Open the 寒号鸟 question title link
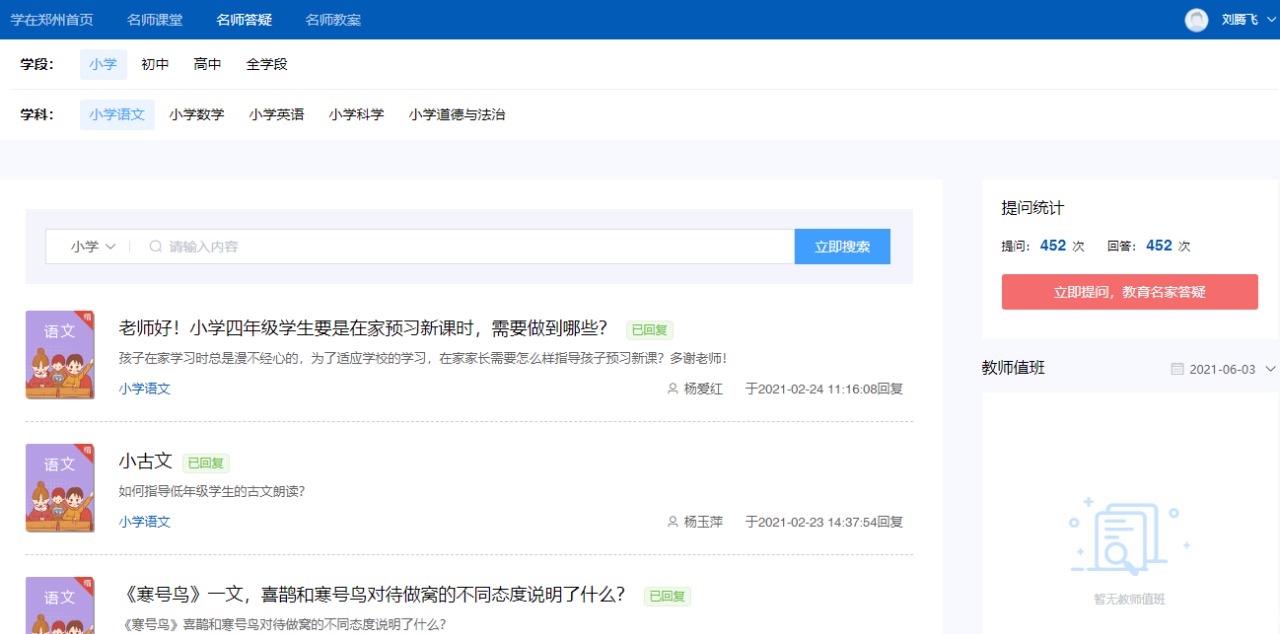Image resolution: width=1280 pixels, height=634 pixels. click(372, 595)
